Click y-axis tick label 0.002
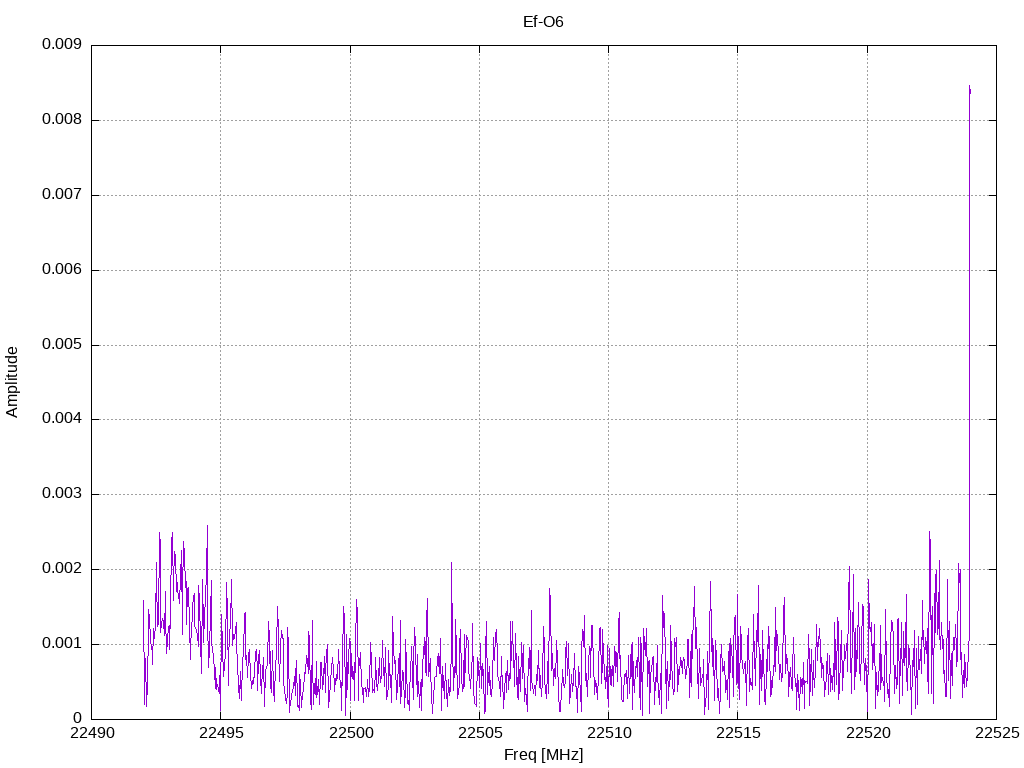This screenshot has width=1024, height=768. coord(61,569)
